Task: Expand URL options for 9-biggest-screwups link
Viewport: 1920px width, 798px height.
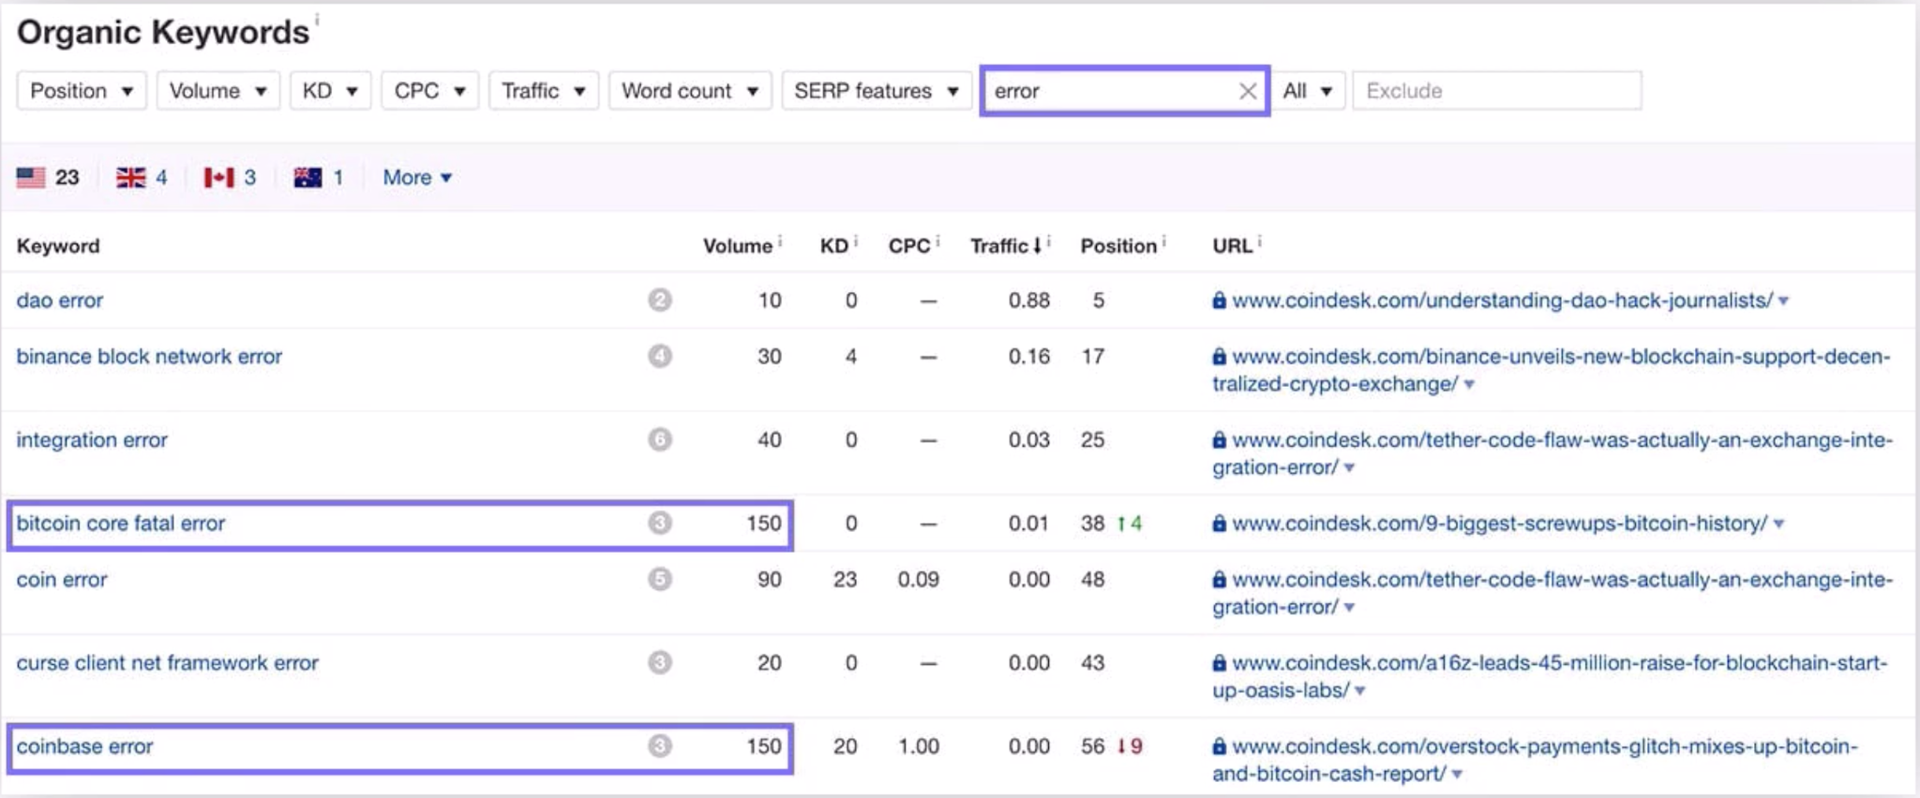Action: [1779, 524]
